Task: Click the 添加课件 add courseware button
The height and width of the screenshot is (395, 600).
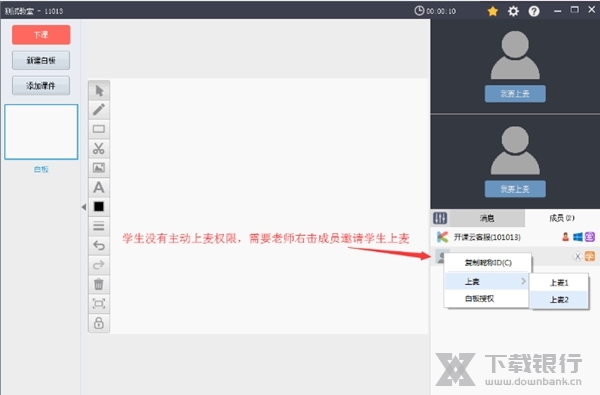Action: tap(41, 86)
